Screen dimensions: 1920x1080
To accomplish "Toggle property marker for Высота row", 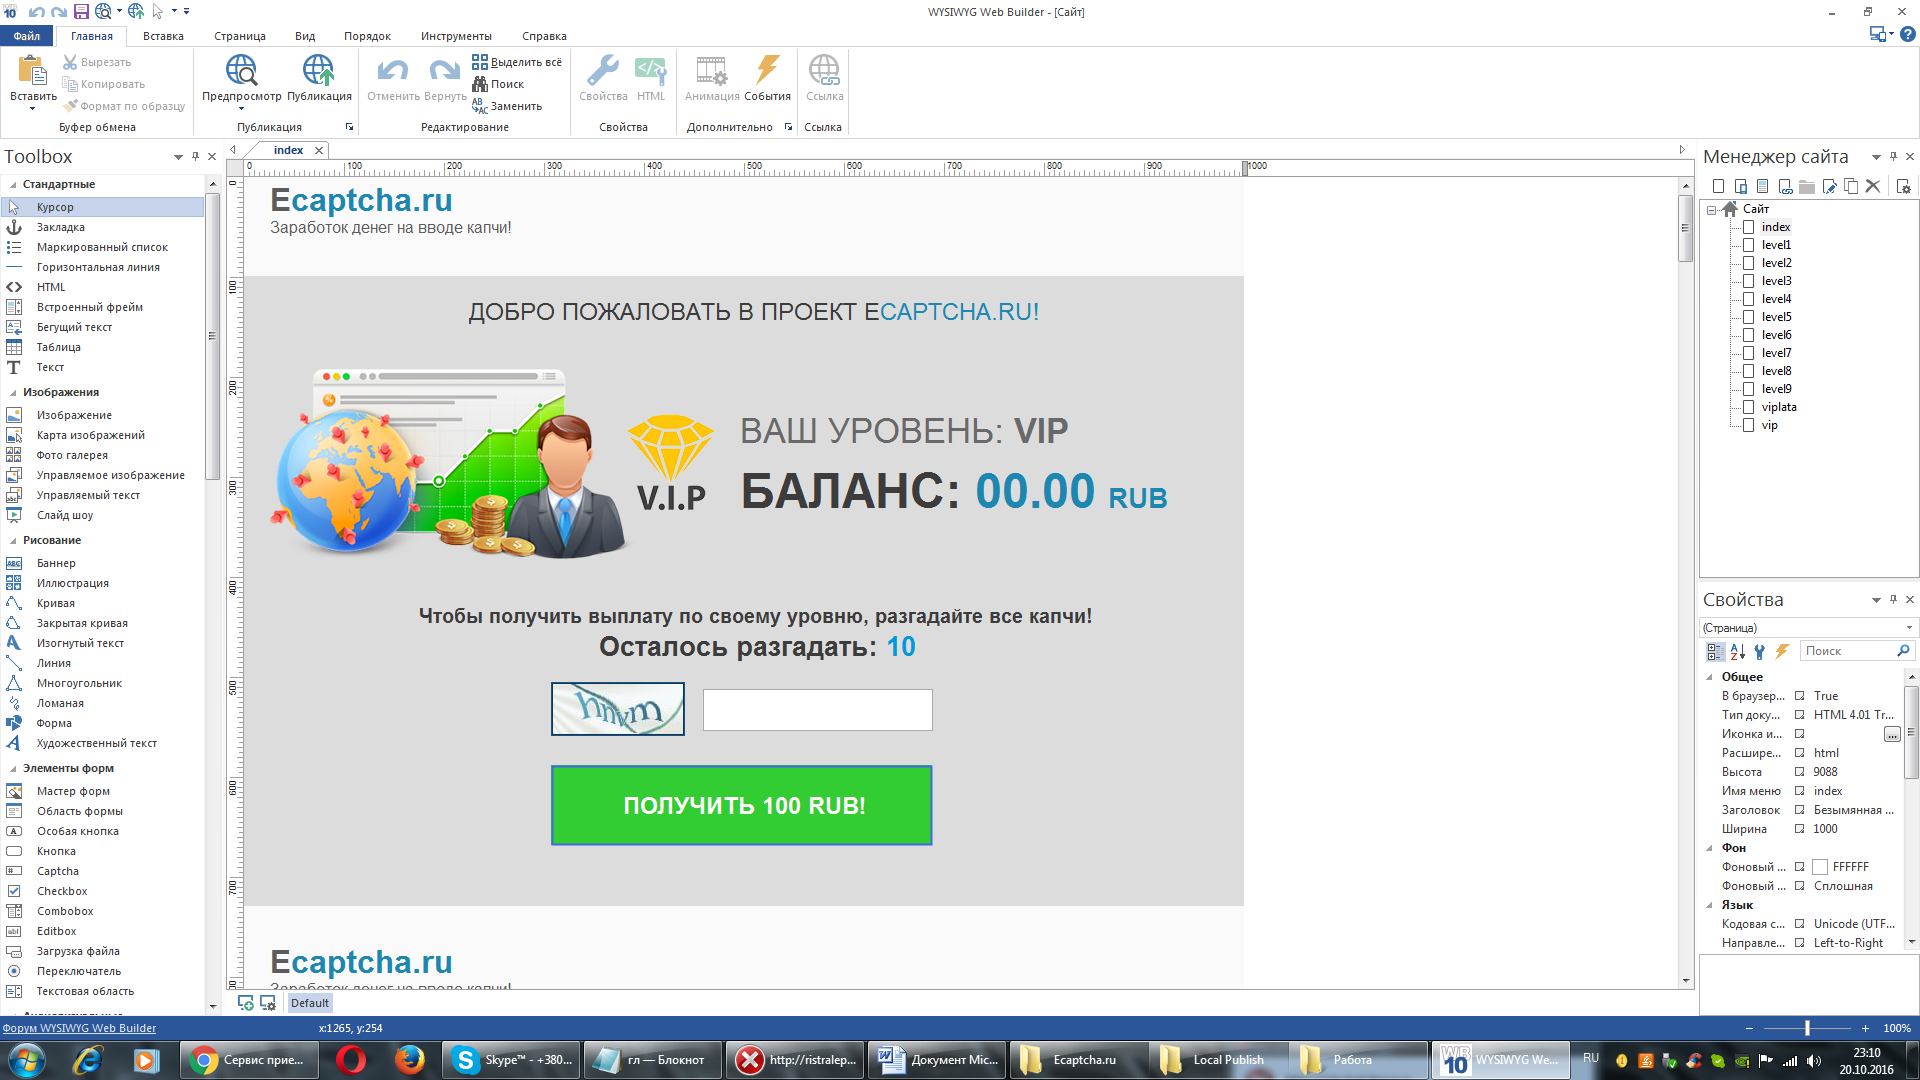I will click(1800, 772).
